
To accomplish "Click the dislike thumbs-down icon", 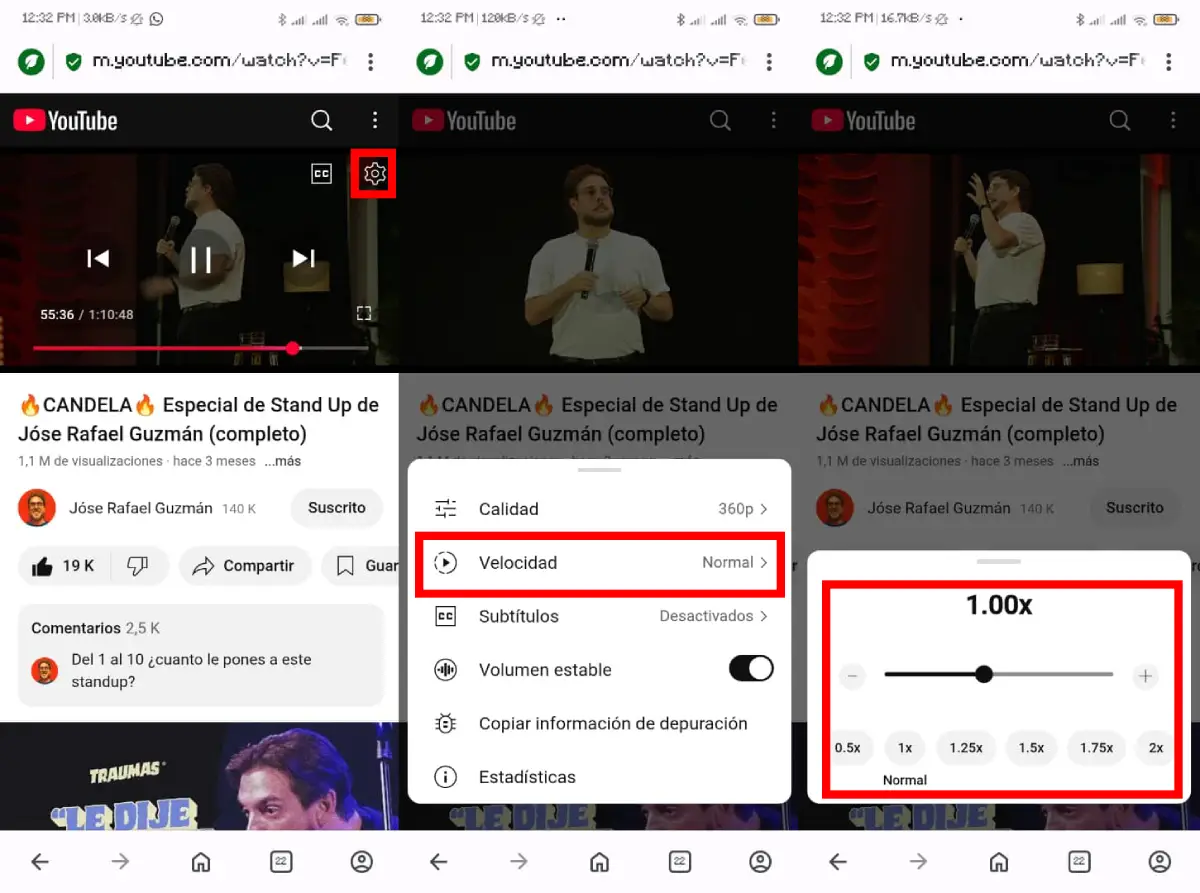I will click(138, 566).
